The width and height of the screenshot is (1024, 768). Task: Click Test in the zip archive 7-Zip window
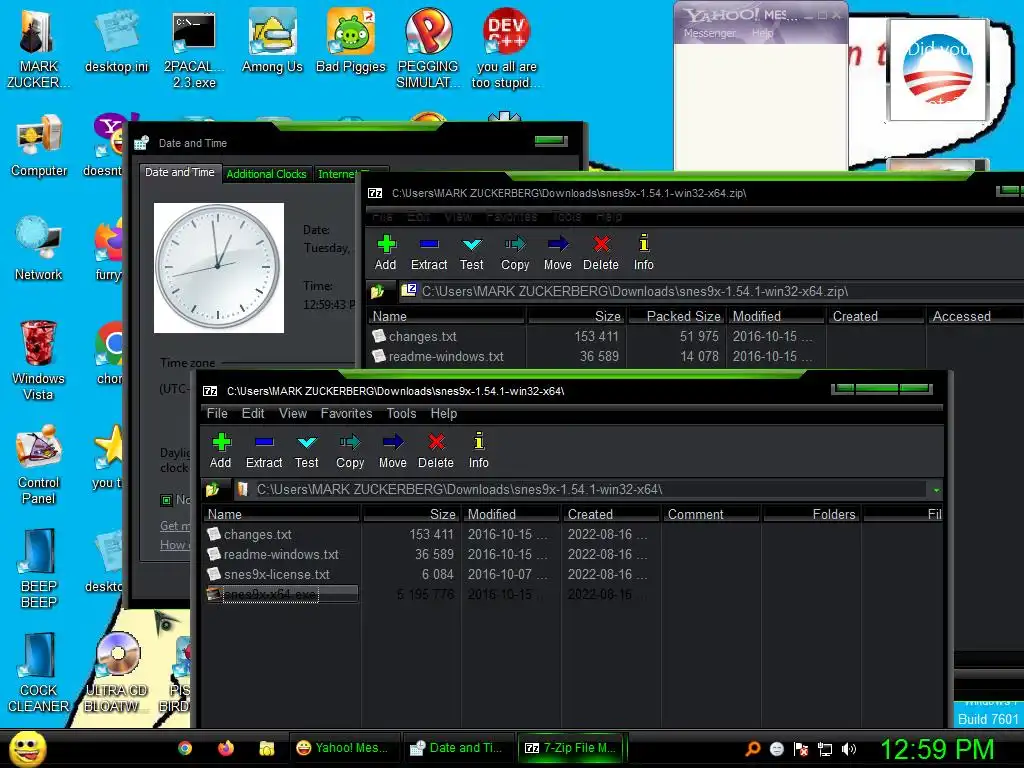[x=472, y=253]
